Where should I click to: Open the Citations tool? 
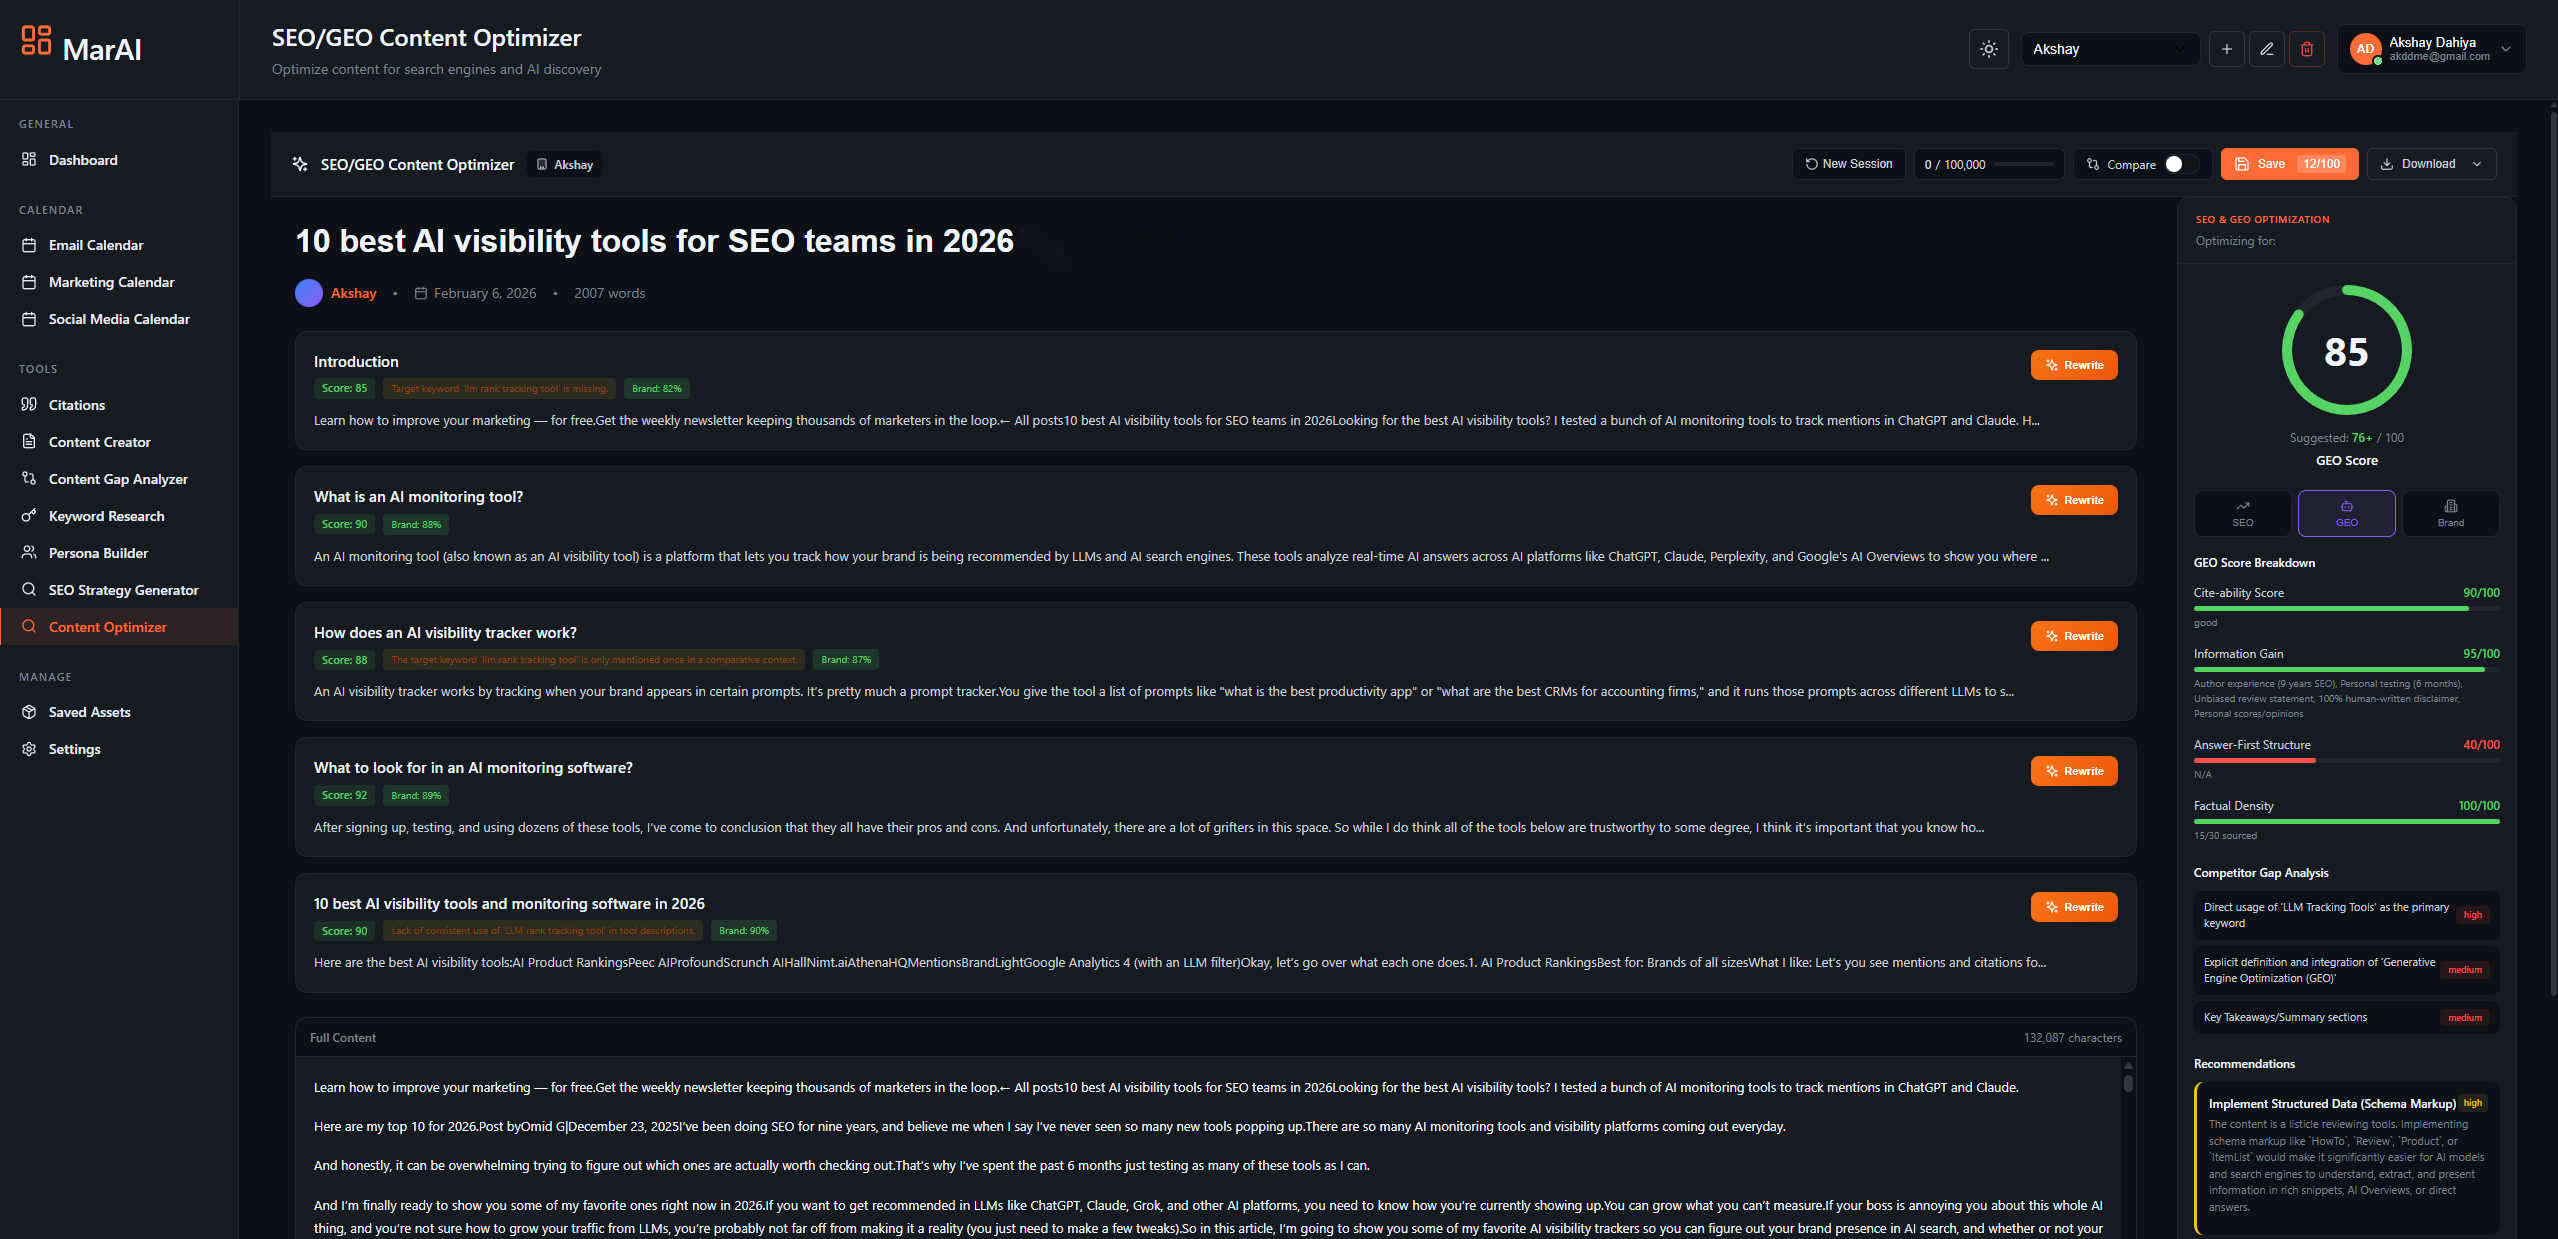76,404
